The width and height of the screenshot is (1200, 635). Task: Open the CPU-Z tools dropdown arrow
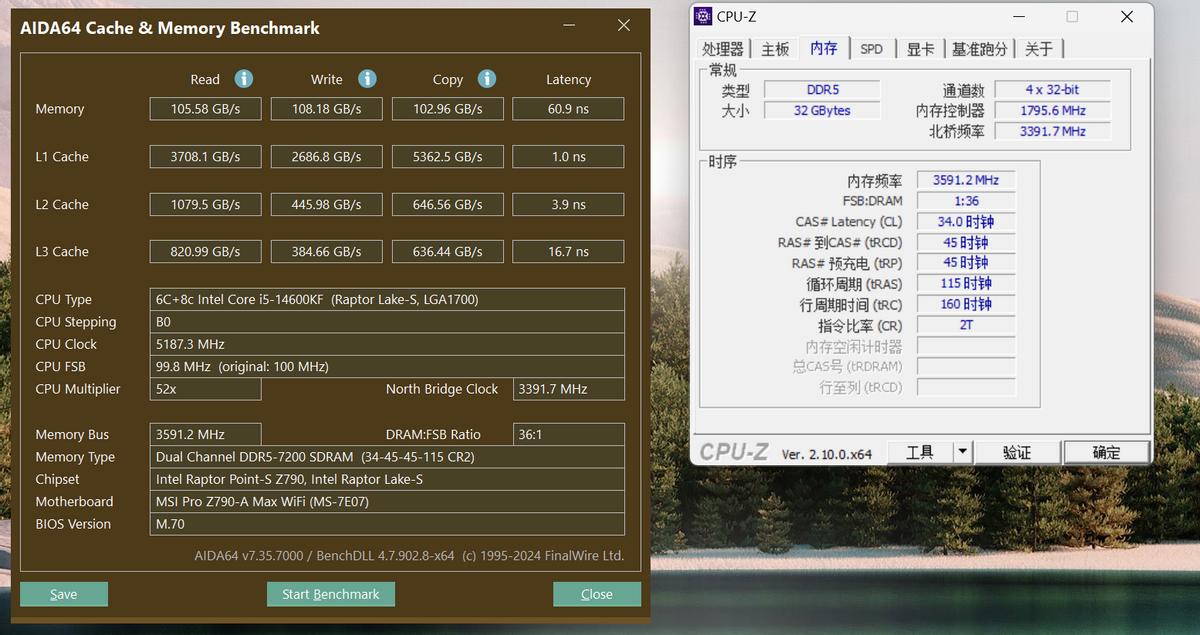click(962, 452)
